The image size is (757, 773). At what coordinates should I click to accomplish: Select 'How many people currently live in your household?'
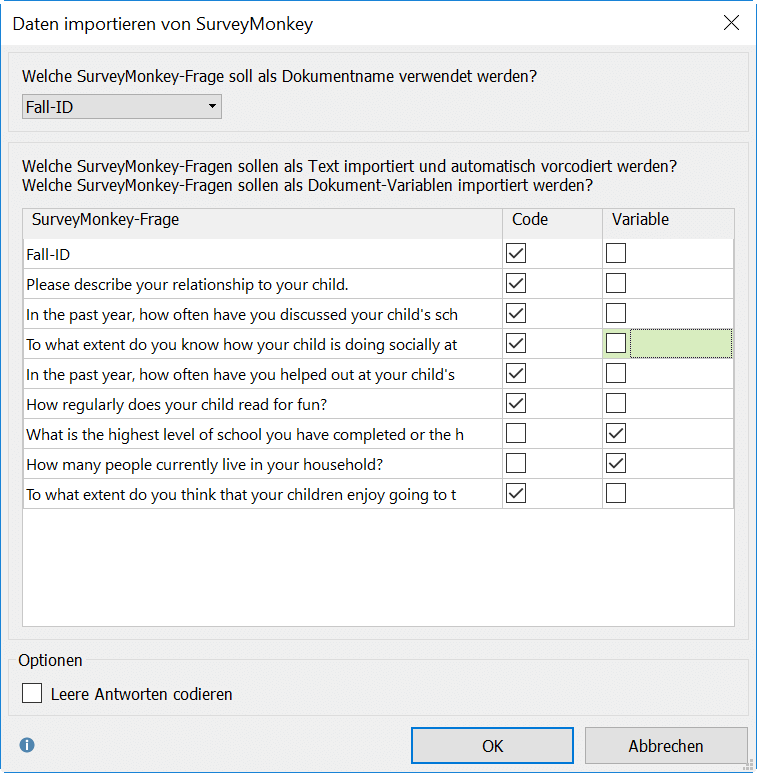(205, 465)
